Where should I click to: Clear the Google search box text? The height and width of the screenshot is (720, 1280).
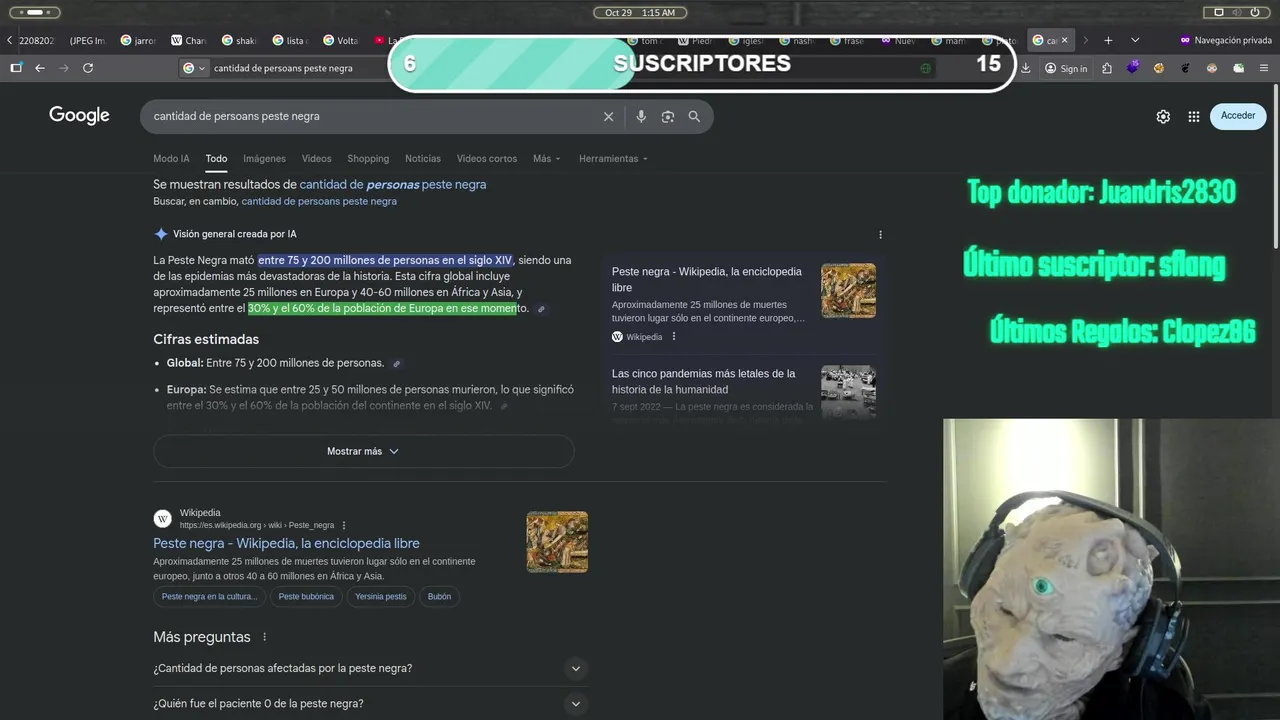tap(608, 116)
